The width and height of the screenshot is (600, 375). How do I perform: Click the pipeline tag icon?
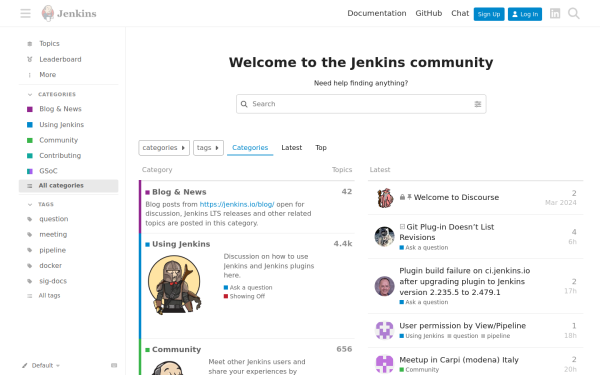click(30, 250)
